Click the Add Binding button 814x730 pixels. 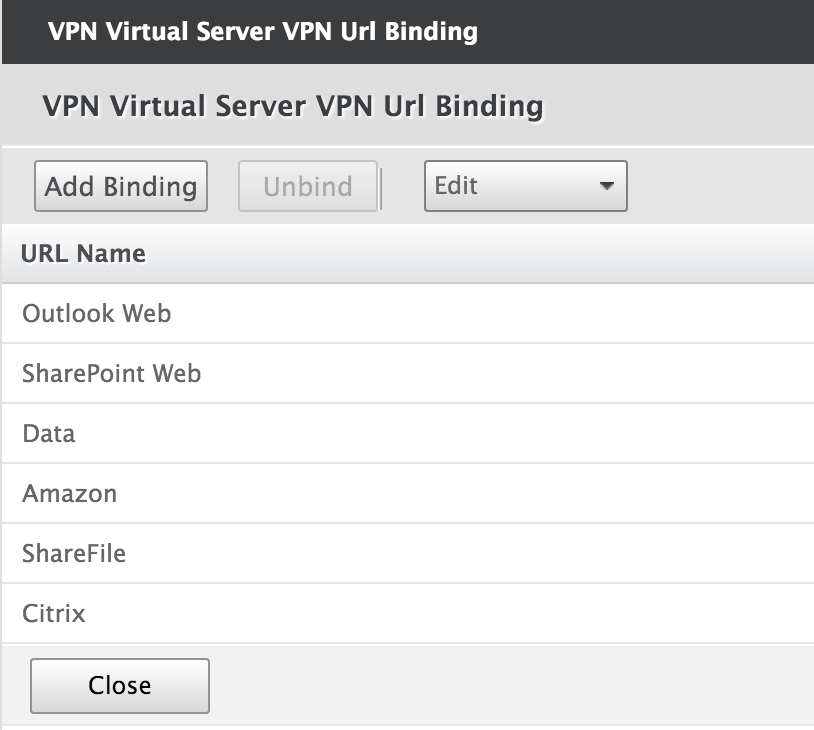point(121,186)
